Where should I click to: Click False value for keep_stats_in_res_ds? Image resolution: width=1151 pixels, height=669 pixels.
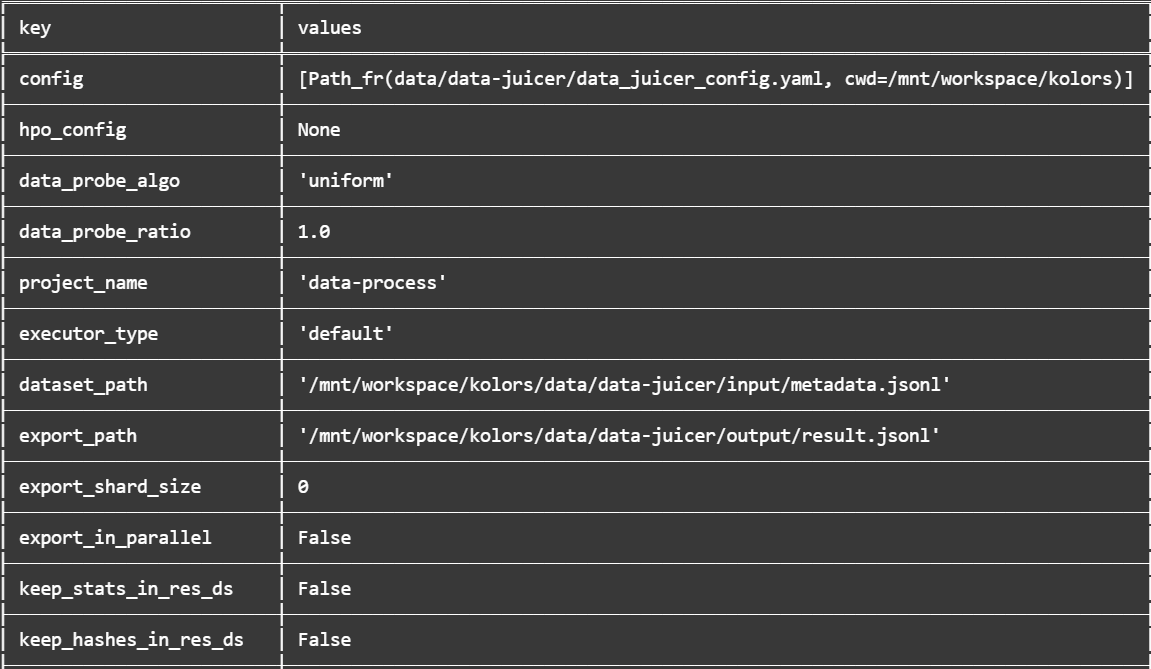tap(324, 589)
